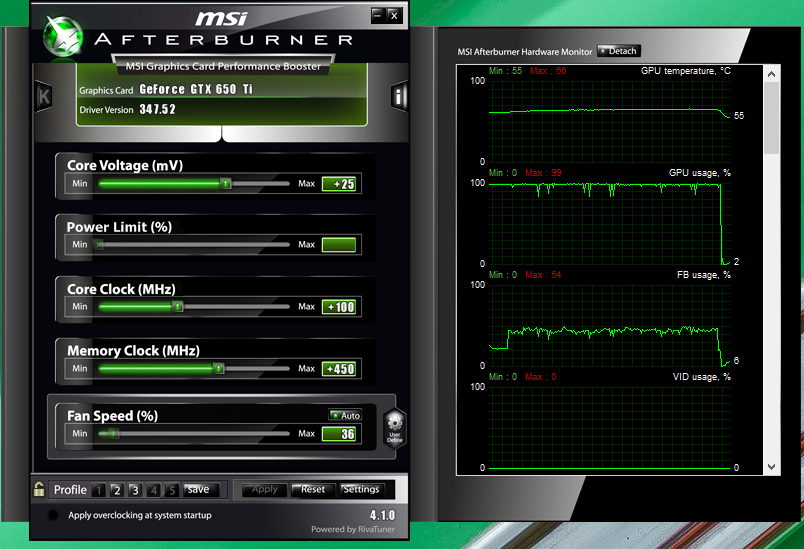Open the Settings button
804x549 pixels.
click(361, 490)
